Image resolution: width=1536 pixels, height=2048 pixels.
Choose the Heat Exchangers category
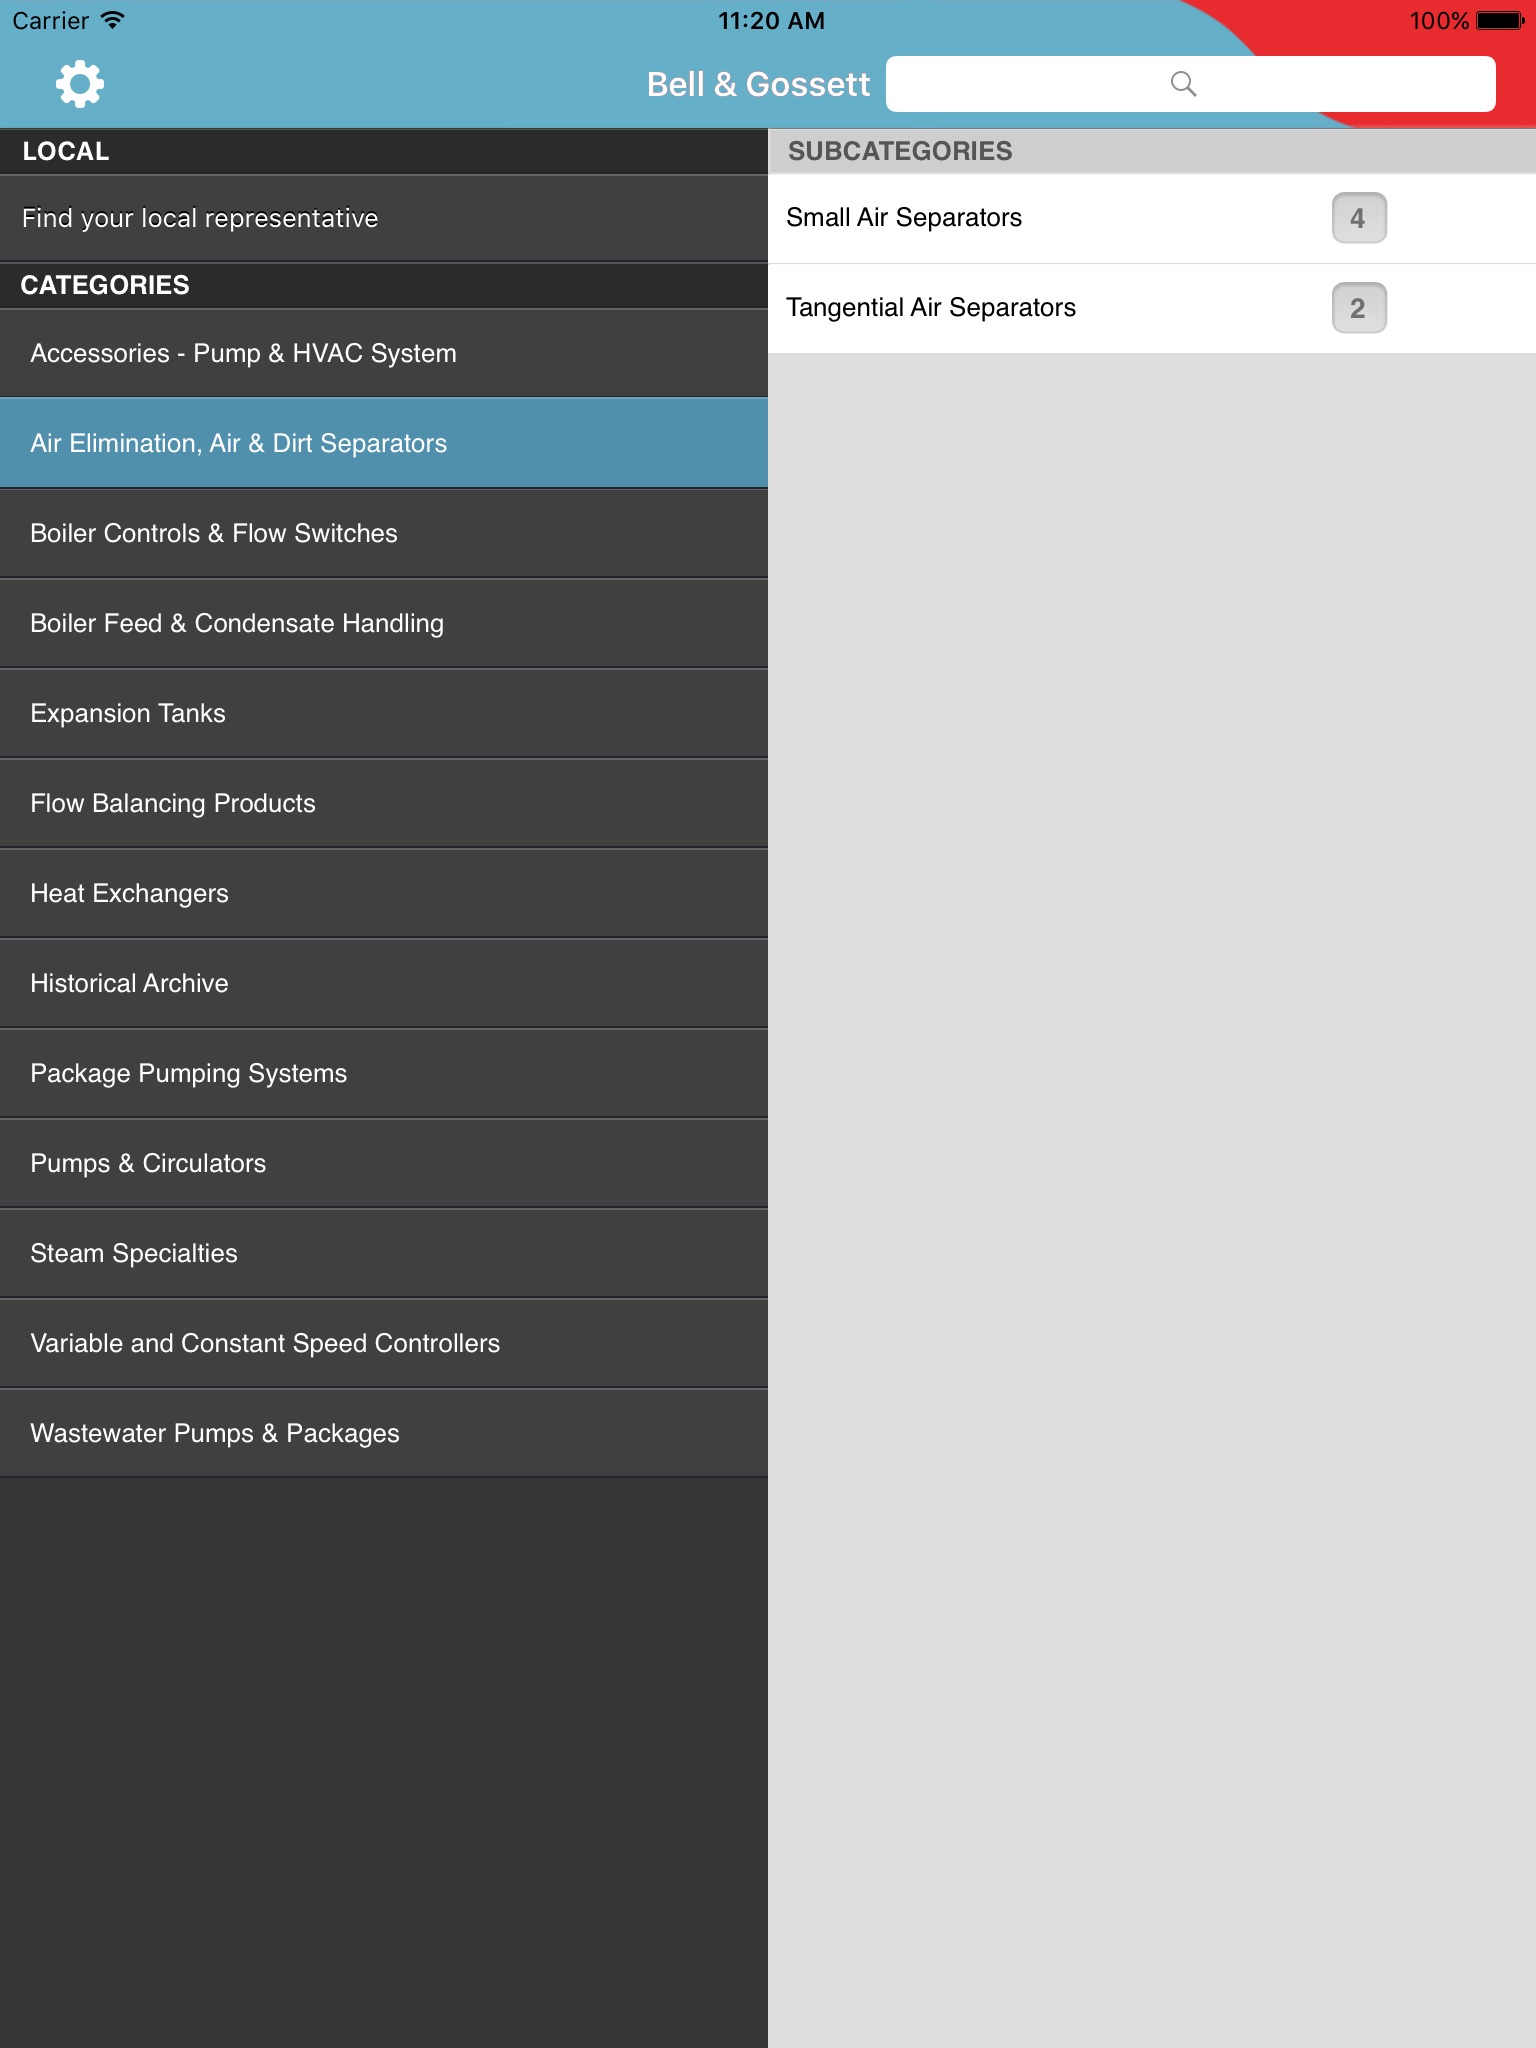[384, 893]
